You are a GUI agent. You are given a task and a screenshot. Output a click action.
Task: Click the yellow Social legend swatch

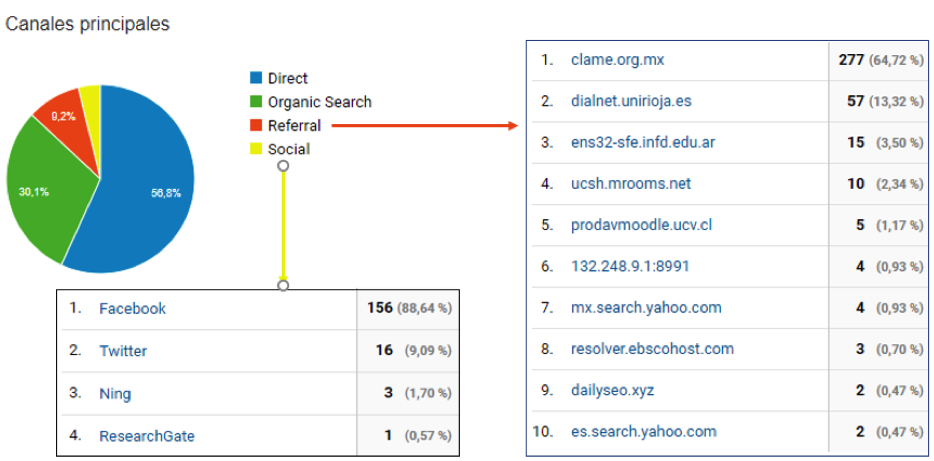[256, 149]
